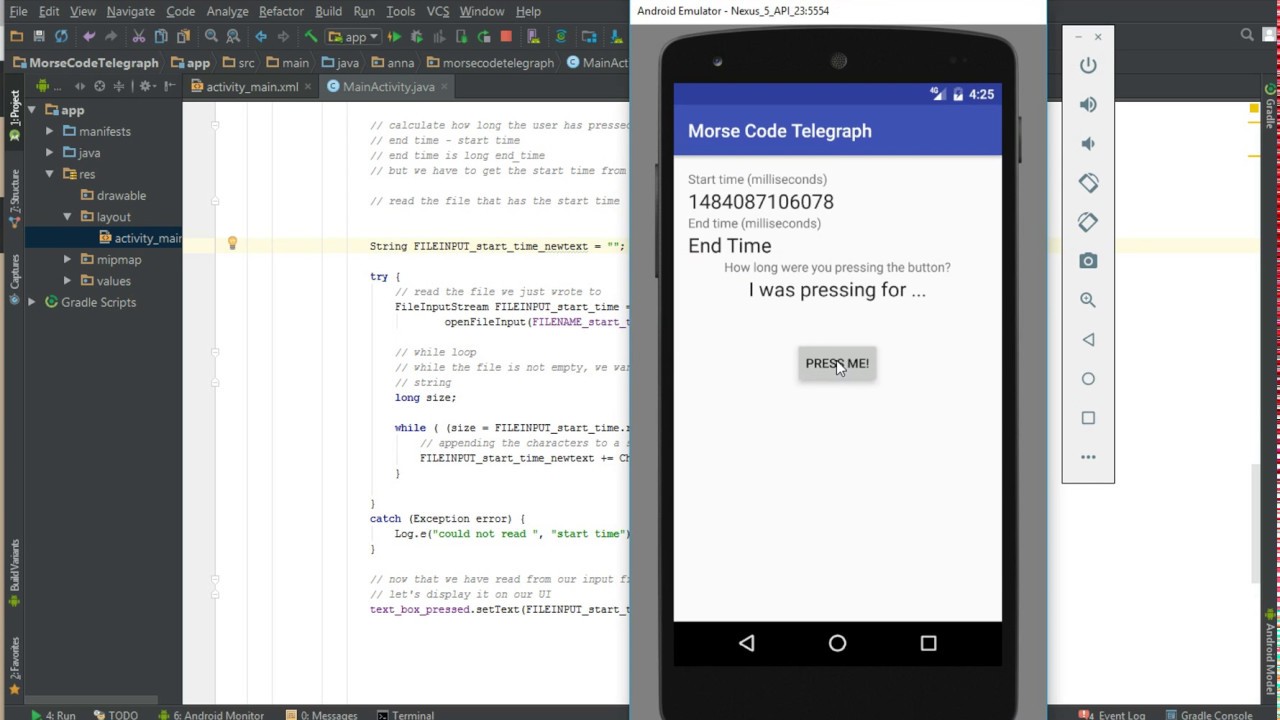Click the Copy icon in toolbar
1280x720 pixels.
[161, 36]
